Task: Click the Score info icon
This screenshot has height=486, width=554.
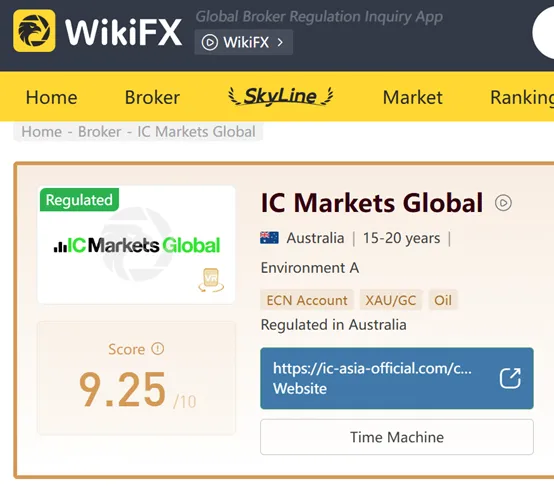Action: coord(158,349)
